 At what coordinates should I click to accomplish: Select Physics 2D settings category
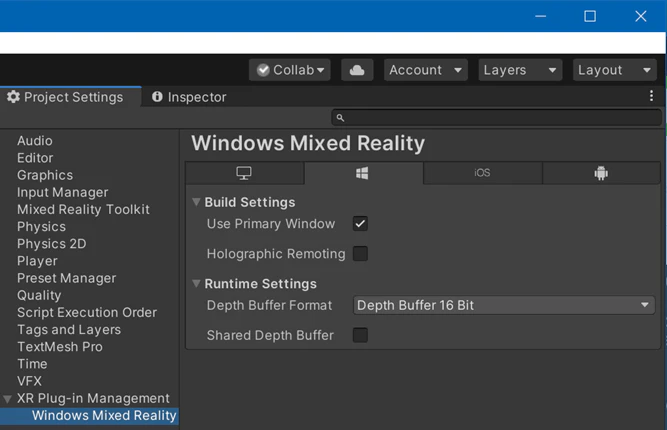pyautogui.click(x=51, y=244)
